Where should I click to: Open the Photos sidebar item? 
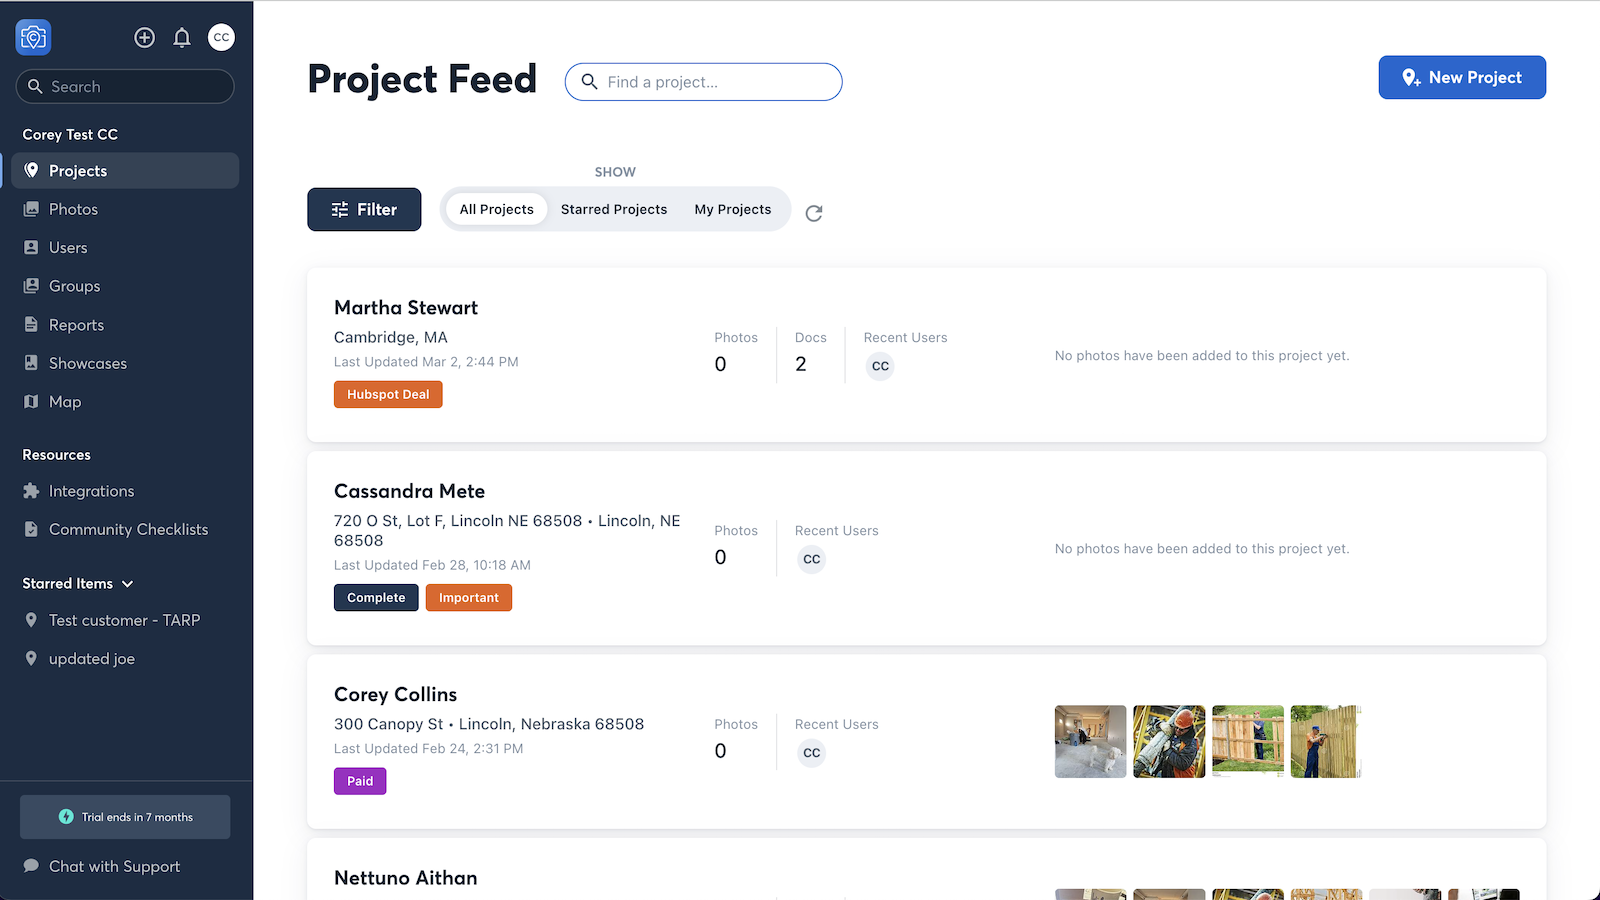[x=73, y=209]
